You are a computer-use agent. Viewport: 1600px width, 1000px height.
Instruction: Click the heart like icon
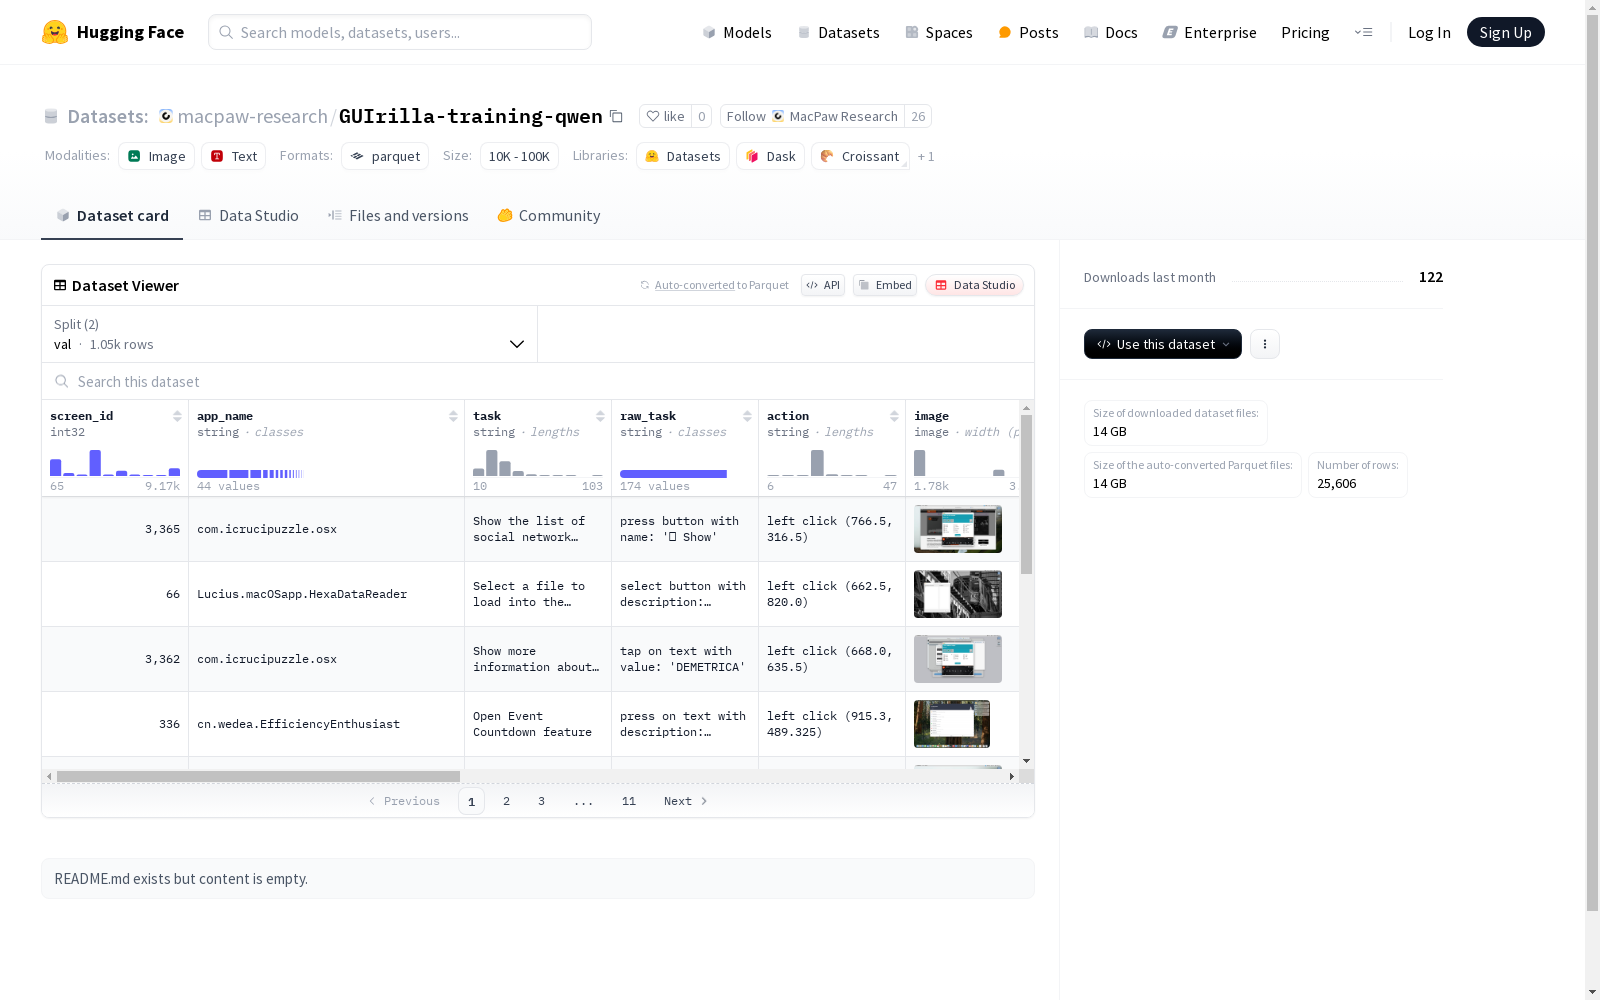pyautogui.click(x=653, y=116)
